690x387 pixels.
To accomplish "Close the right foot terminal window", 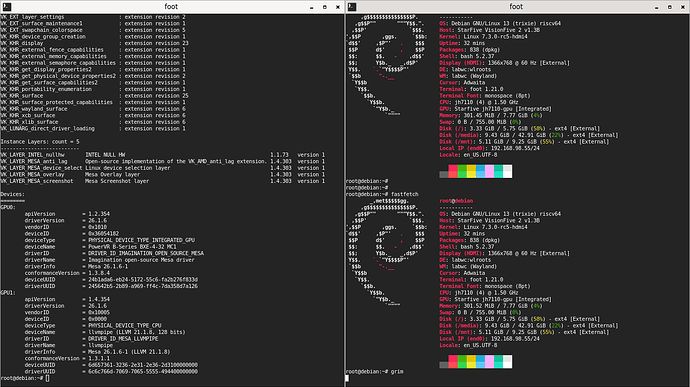I will [x=683, y=7].
